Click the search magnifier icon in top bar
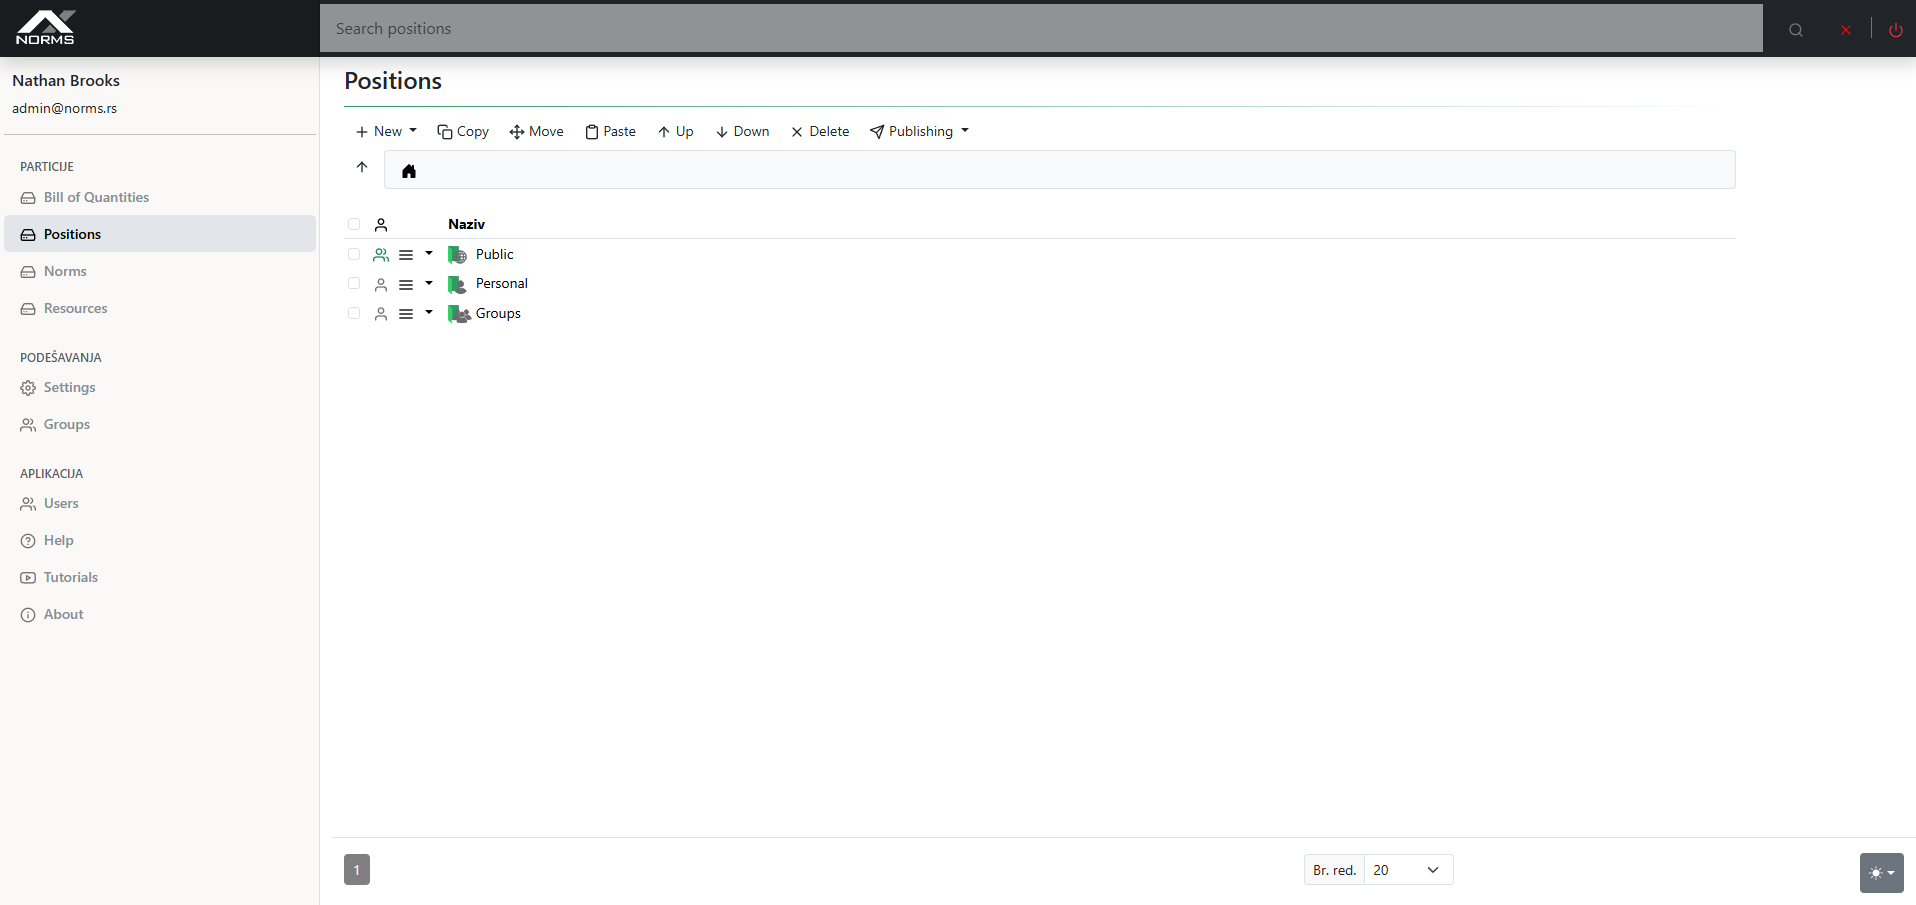Screen dimensions: 1916x905 tap(1795, 29)
